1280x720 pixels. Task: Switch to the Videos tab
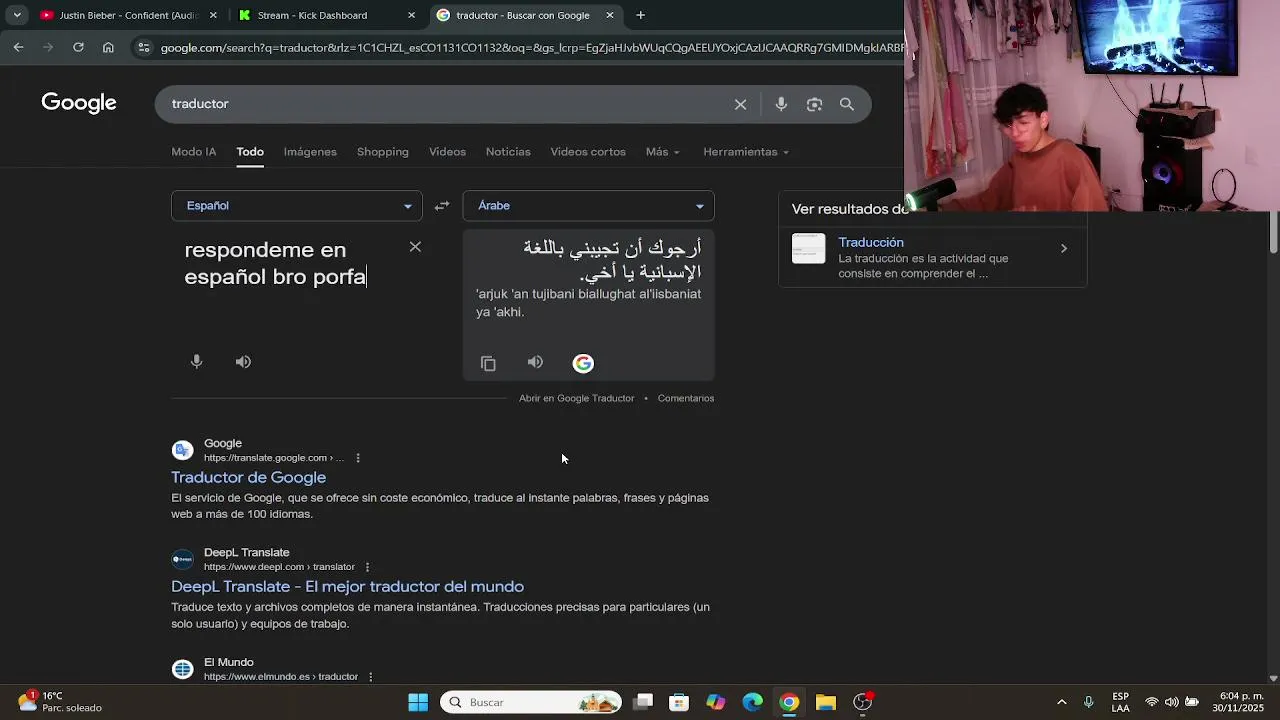tap(447, 152)
